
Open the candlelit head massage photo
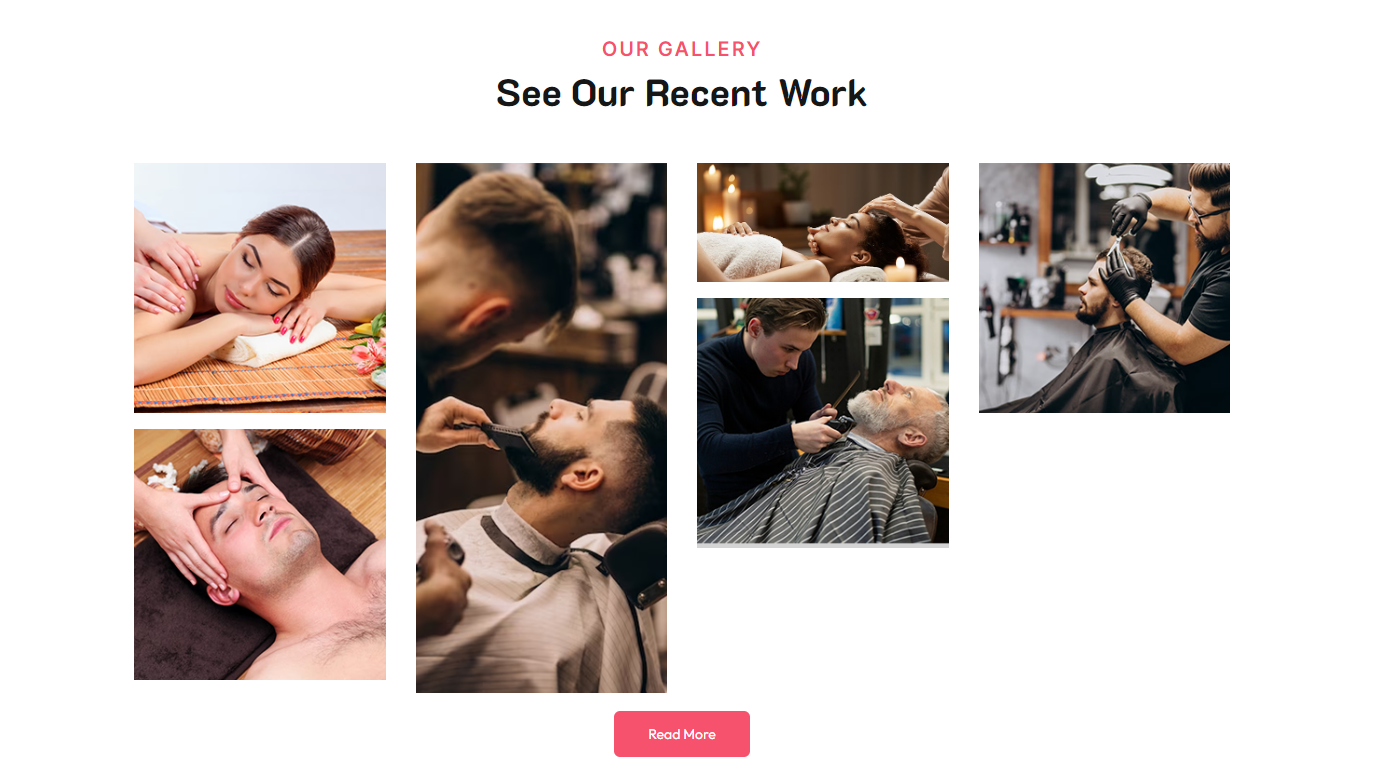point(823,222)
